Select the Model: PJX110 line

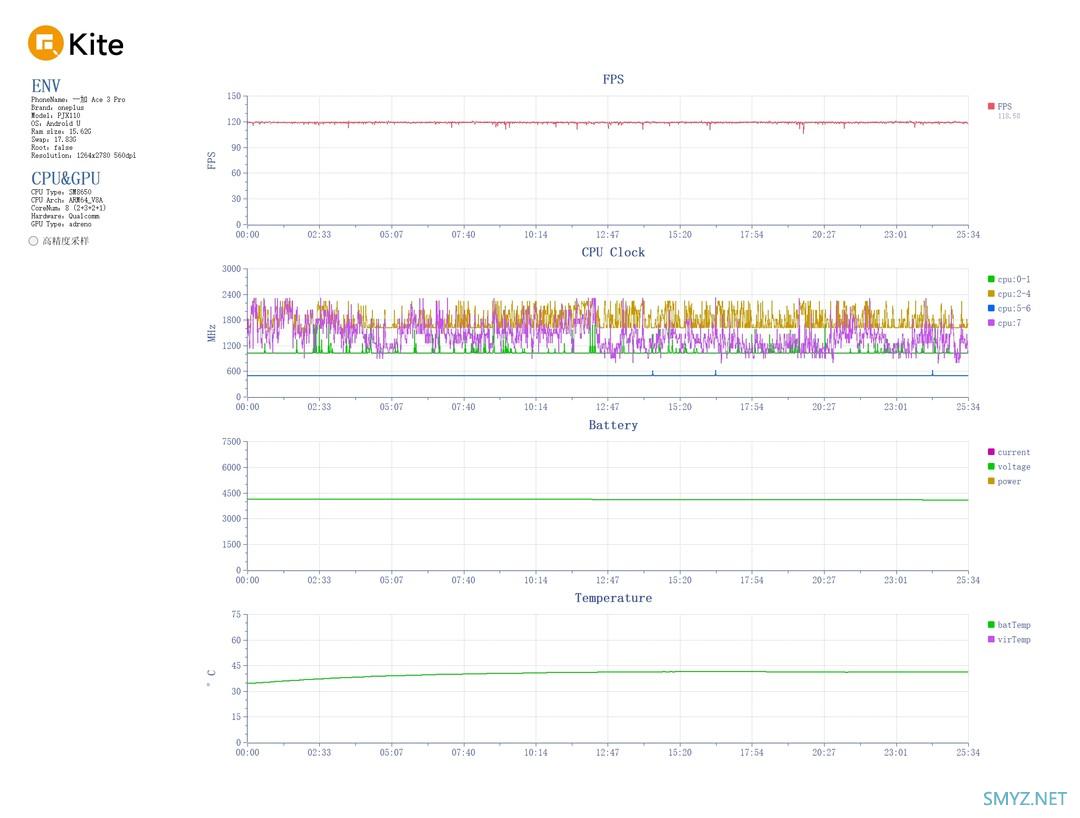55,116
